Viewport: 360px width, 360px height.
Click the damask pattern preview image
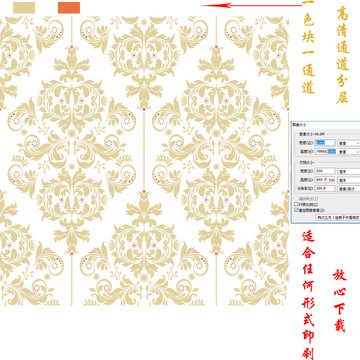144,161
